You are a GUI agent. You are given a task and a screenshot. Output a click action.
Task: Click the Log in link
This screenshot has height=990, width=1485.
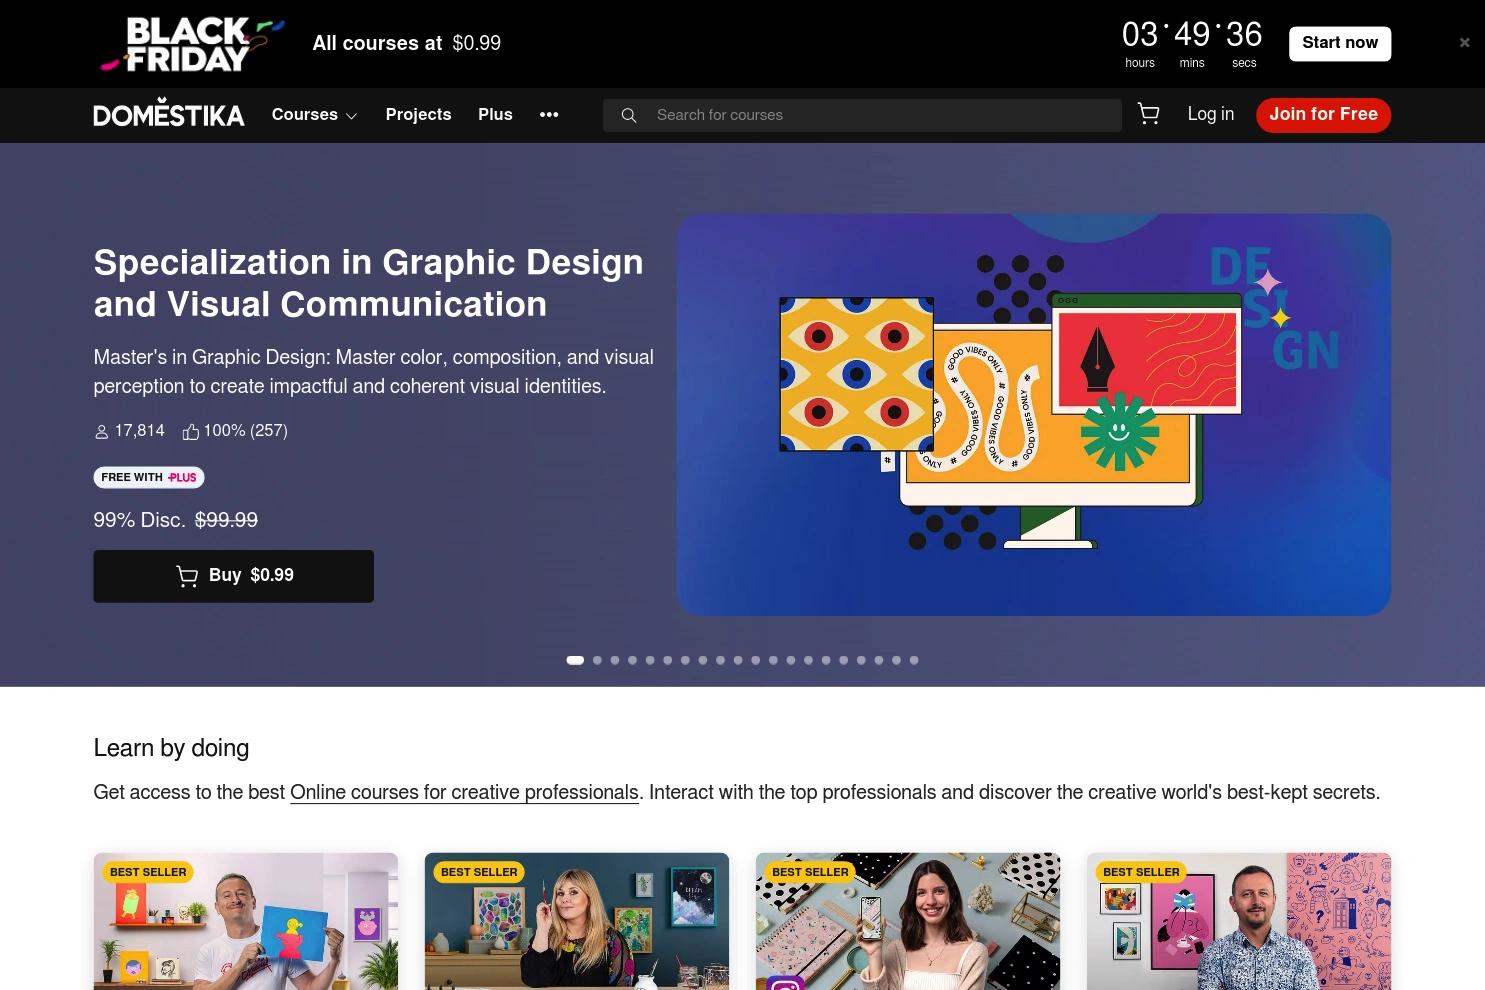coord(1211,114)
